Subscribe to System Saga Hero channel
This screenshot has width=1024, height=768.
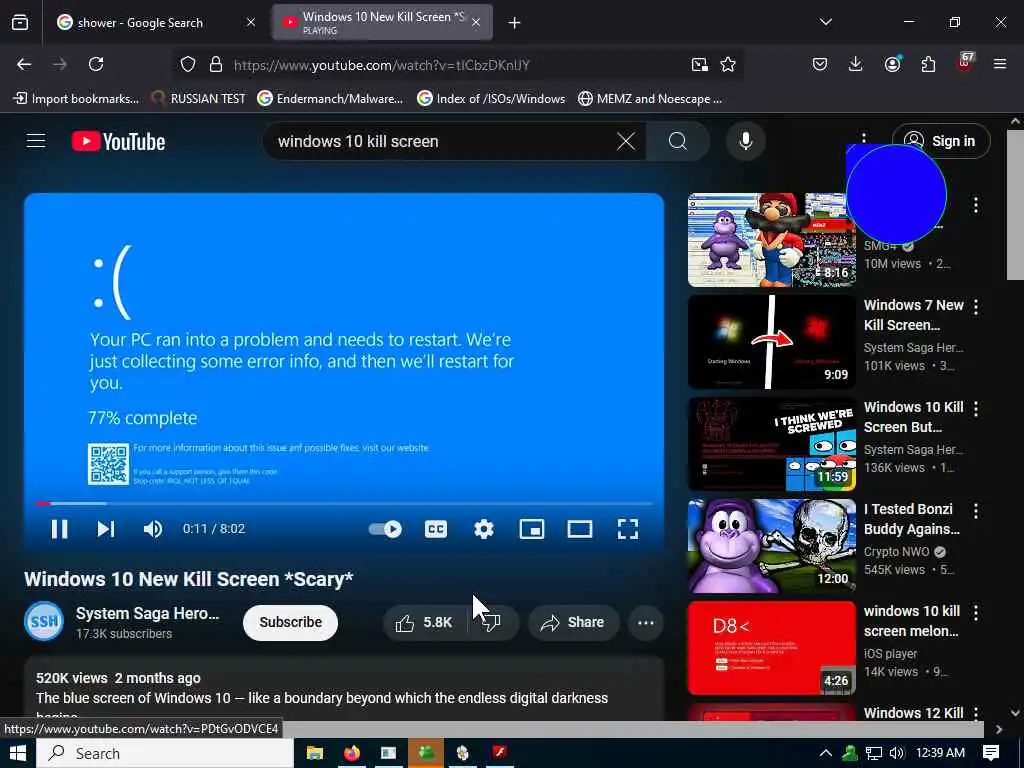coord(291,622)
